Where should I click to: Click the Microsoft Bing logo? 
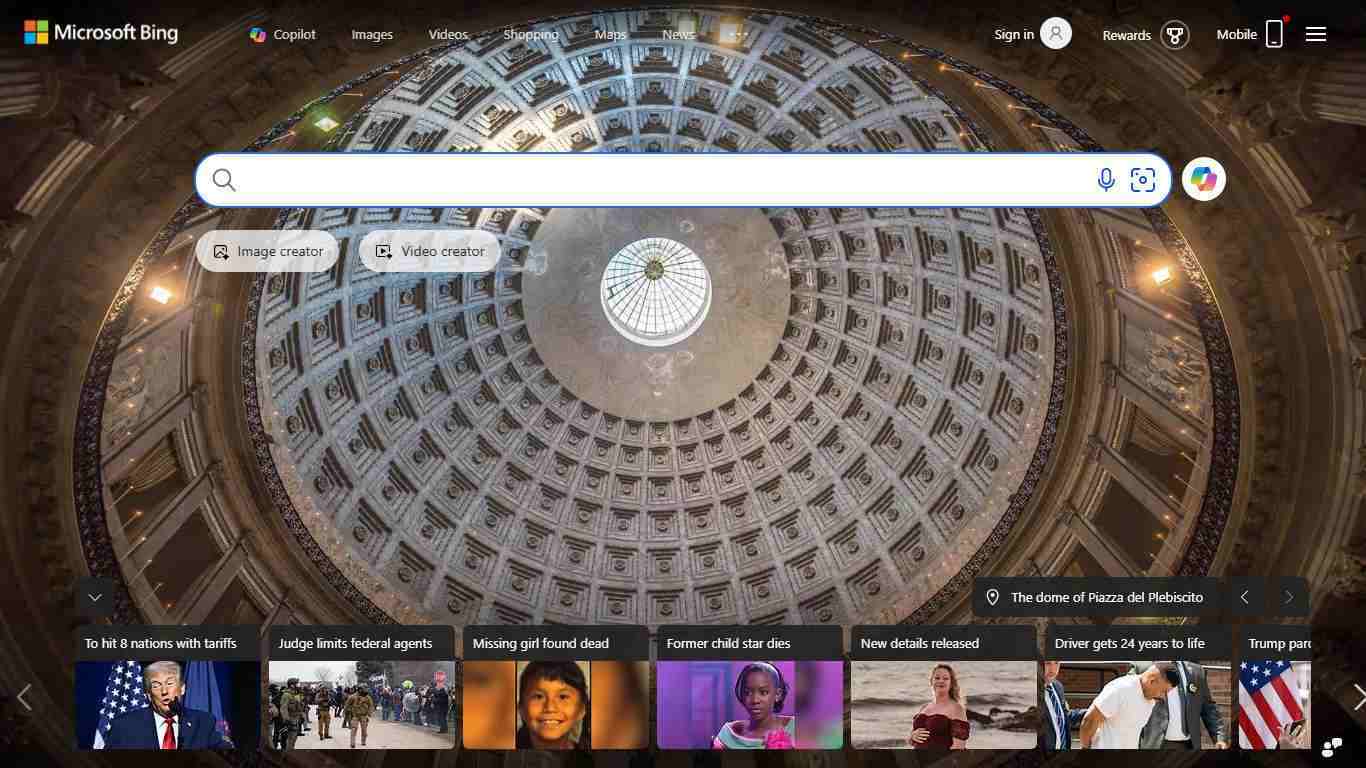100,32
